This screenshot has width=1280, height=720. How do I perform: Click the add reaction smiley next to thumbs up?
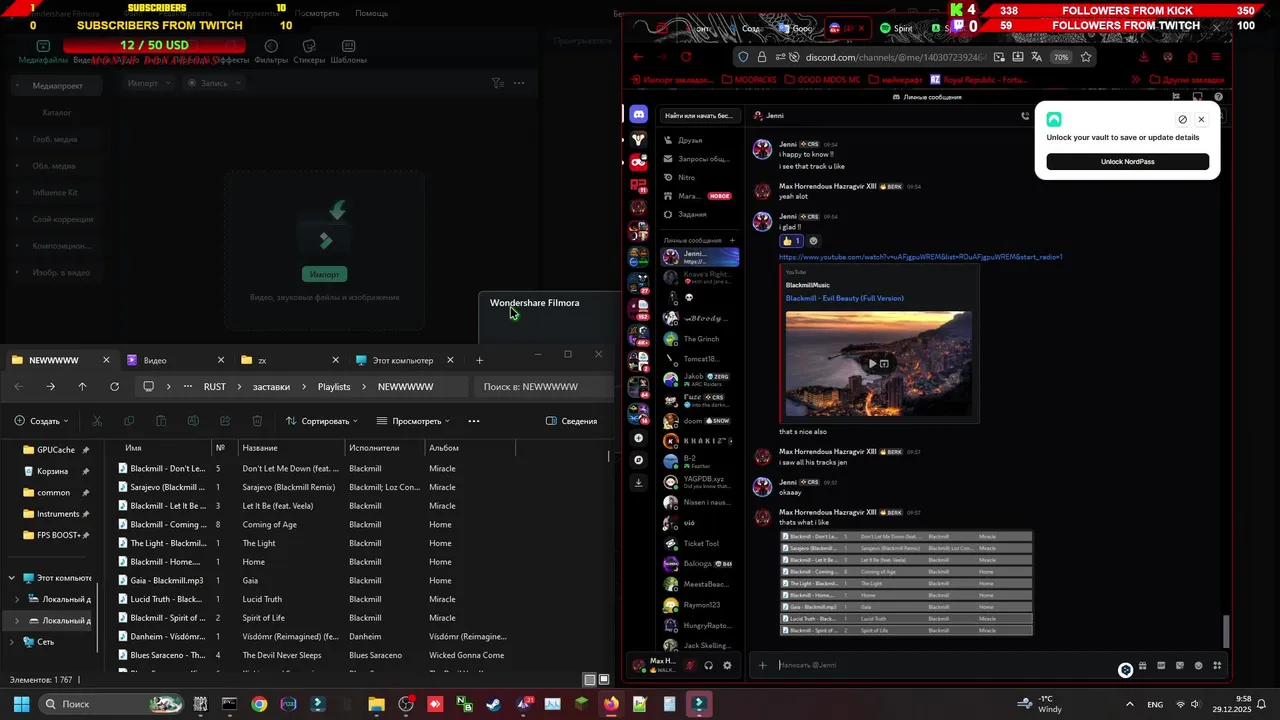tap(813, 241)
